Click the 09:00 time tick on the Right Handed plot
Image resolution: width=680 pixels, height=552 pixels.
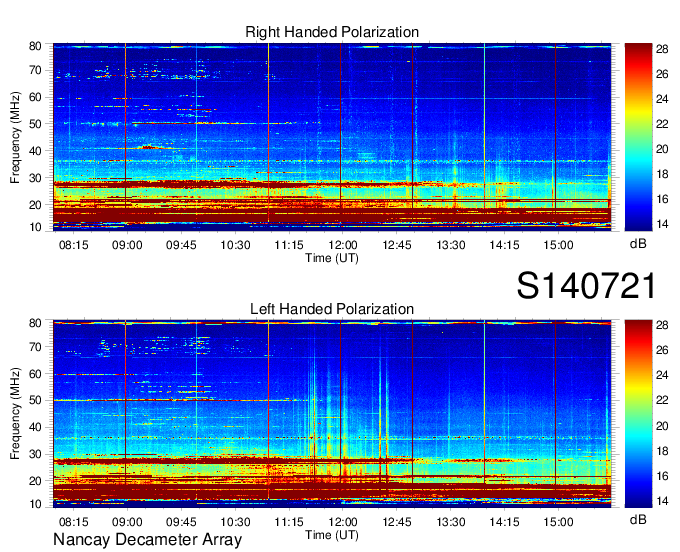[127, 245]
